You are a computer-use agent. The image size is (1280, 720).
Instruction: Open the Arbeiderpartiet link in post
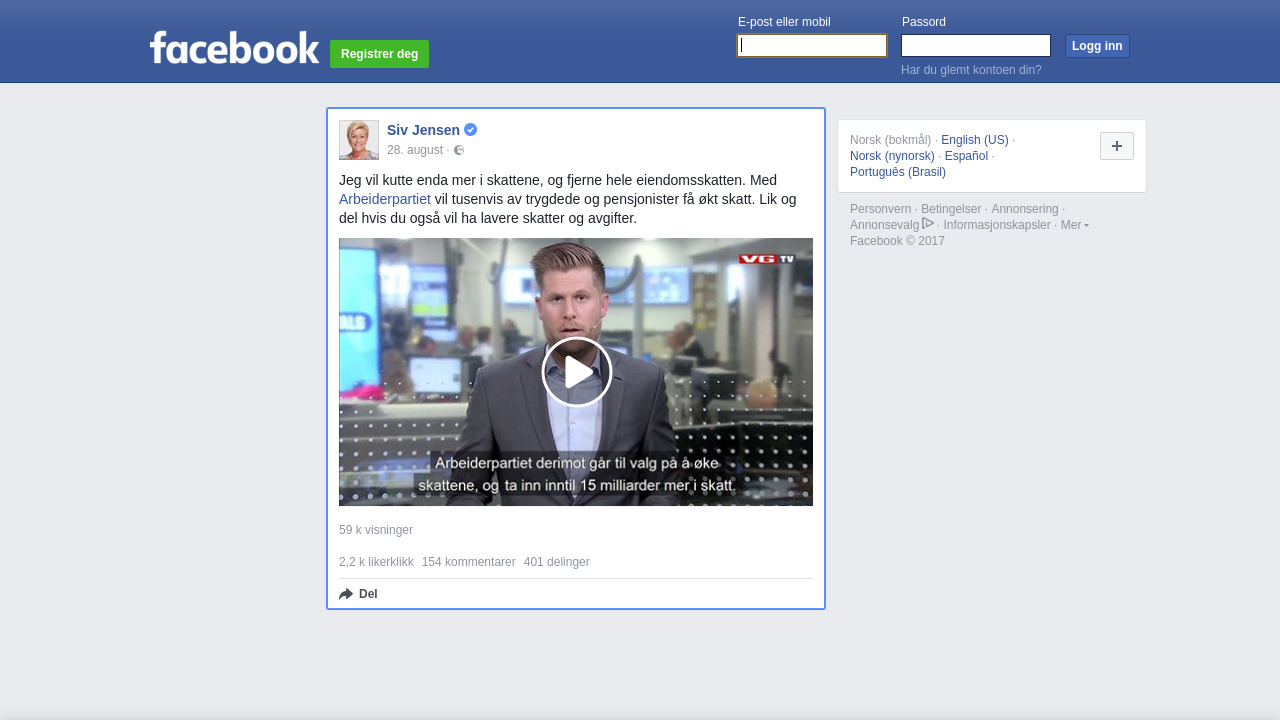[385, 199]
